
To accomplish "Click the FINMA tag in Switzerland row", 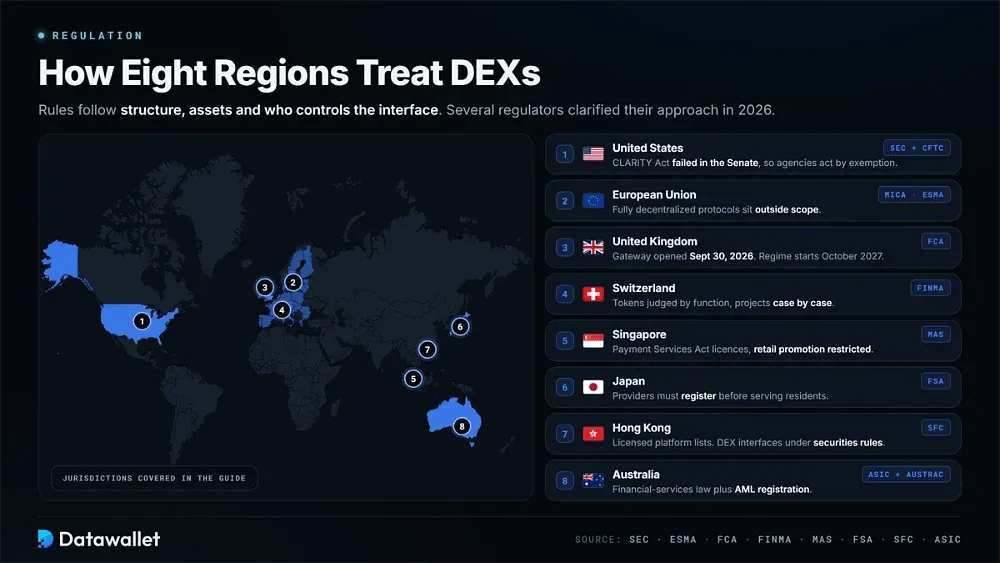I will click(x=930, y=288).
